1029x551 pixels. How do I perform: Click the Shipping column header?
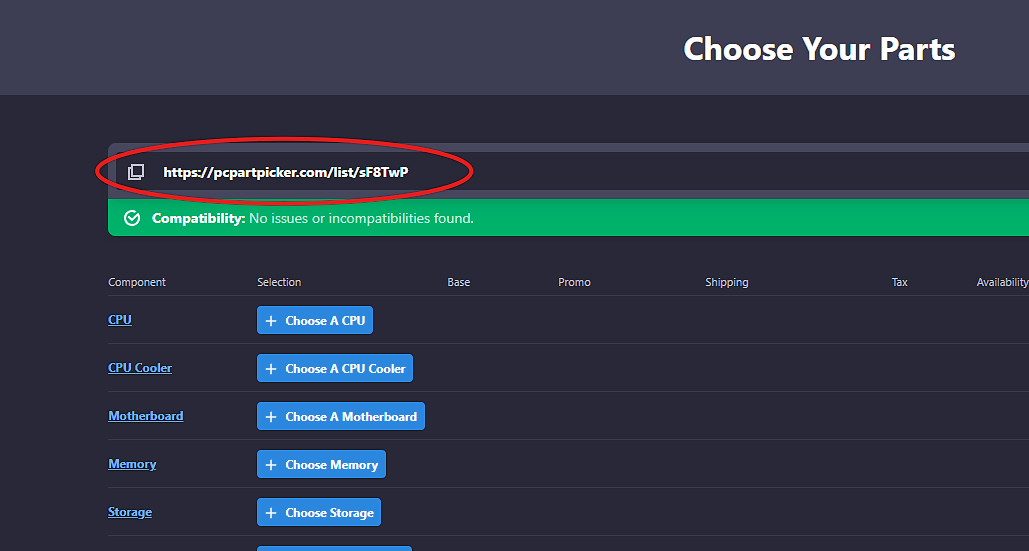(x=726, y=282)
